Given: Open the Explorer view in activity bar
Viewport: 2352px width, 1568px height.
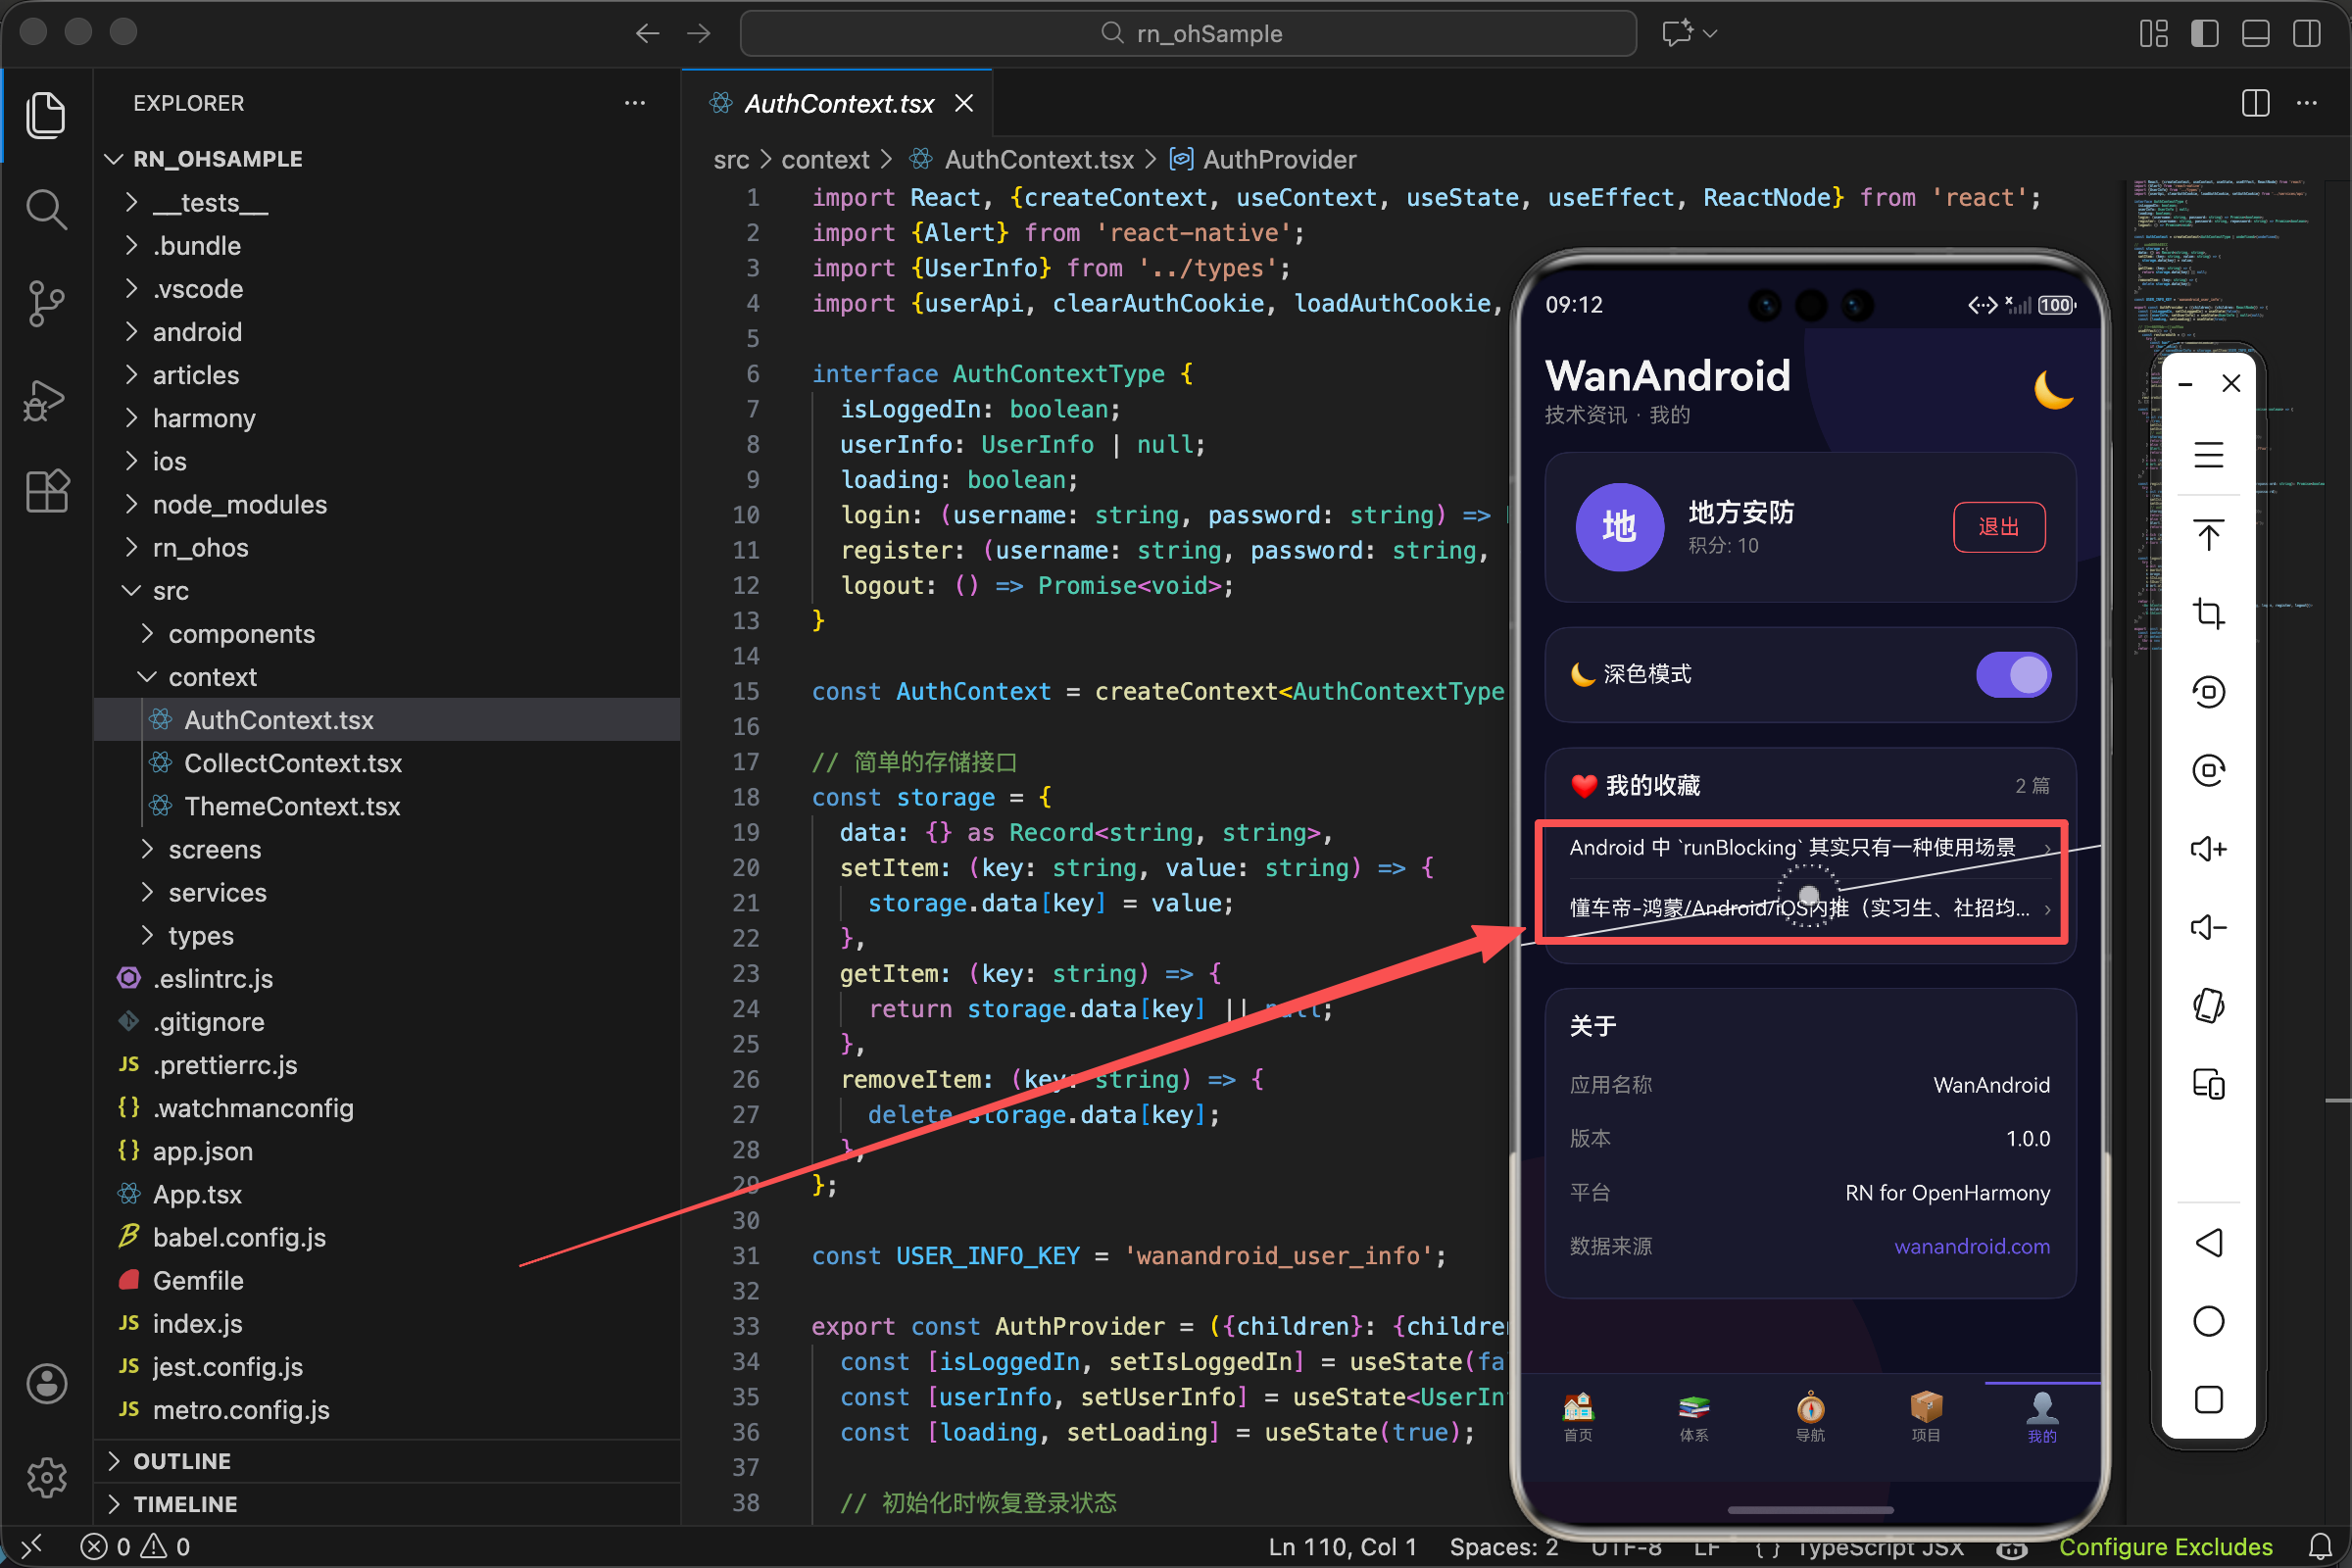Looking at the screenshot, I should pos(46,114).
